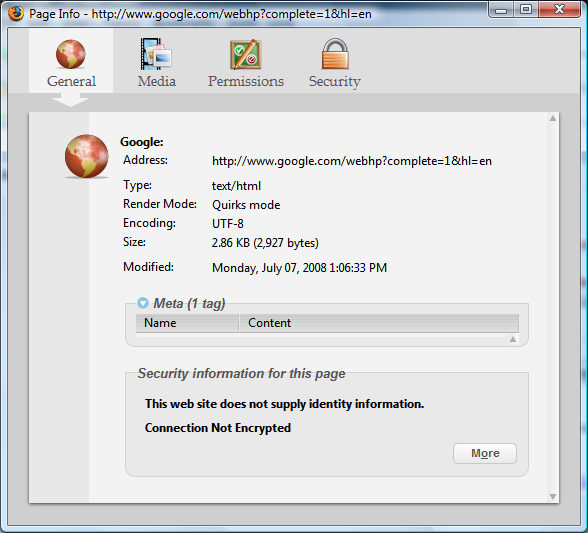Image resolution: width=588 pixels, height=533 pixels.
Task: Minimize the Page Info window
Action: tap(501, 10)
